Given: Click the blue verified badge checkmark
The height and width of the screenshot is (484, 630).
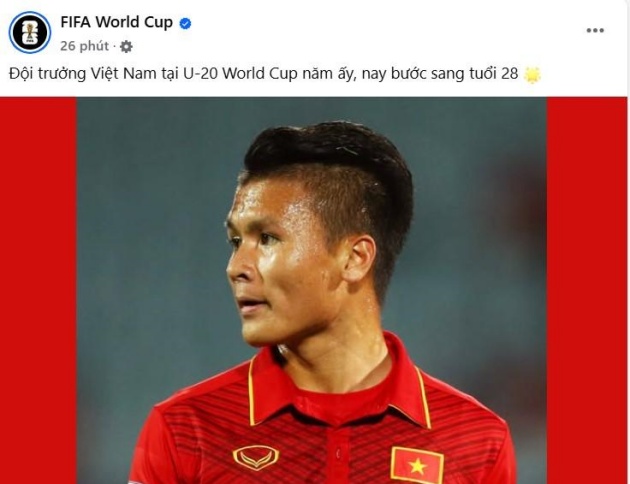Looking at the screenshot, I should pos(185,24).
